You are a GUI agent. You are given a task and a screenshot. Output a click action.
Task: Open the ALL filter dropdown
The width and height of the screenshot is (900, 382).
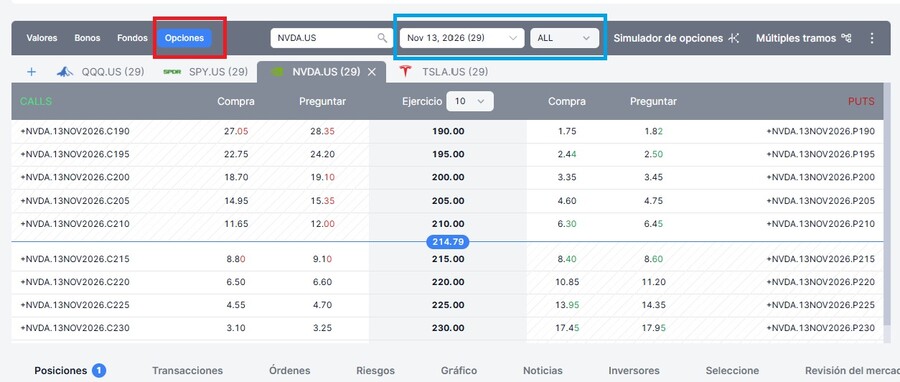[x=565, y=38]
